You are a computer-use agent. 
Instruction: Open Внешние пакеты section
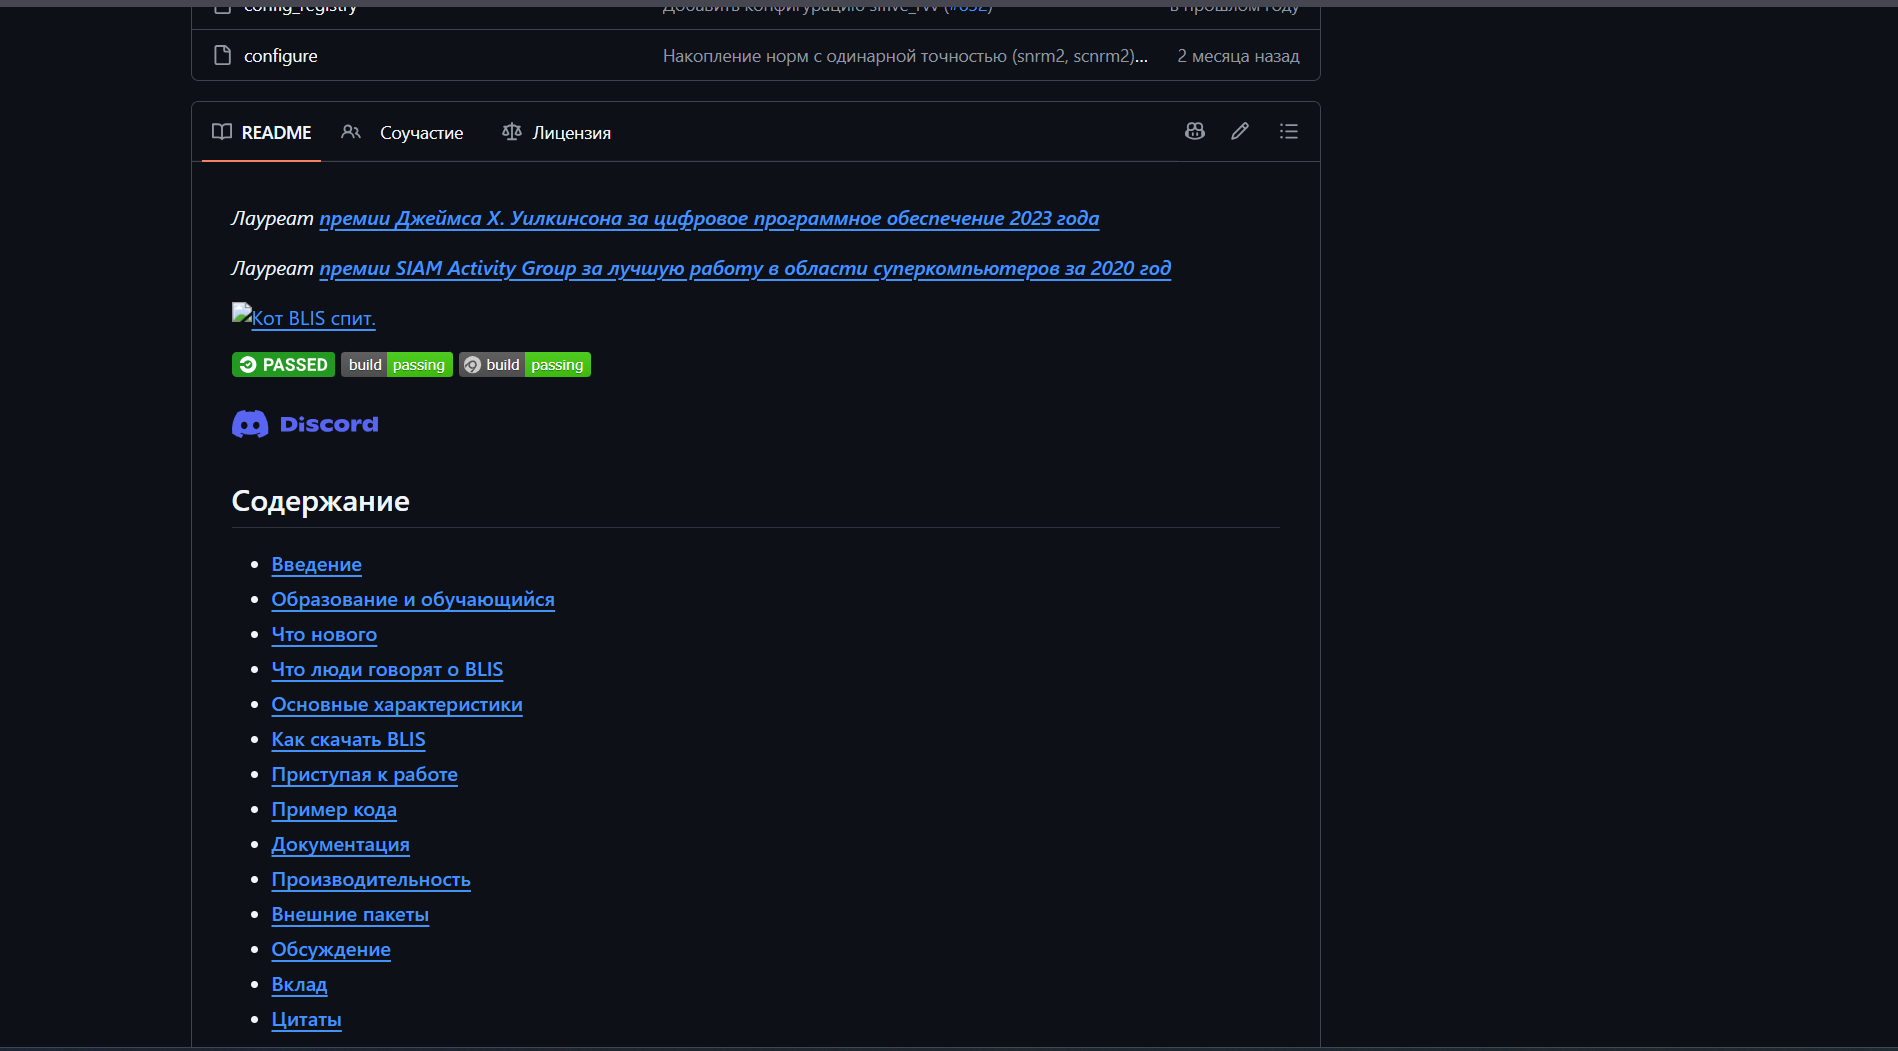(x=350, y=914)
